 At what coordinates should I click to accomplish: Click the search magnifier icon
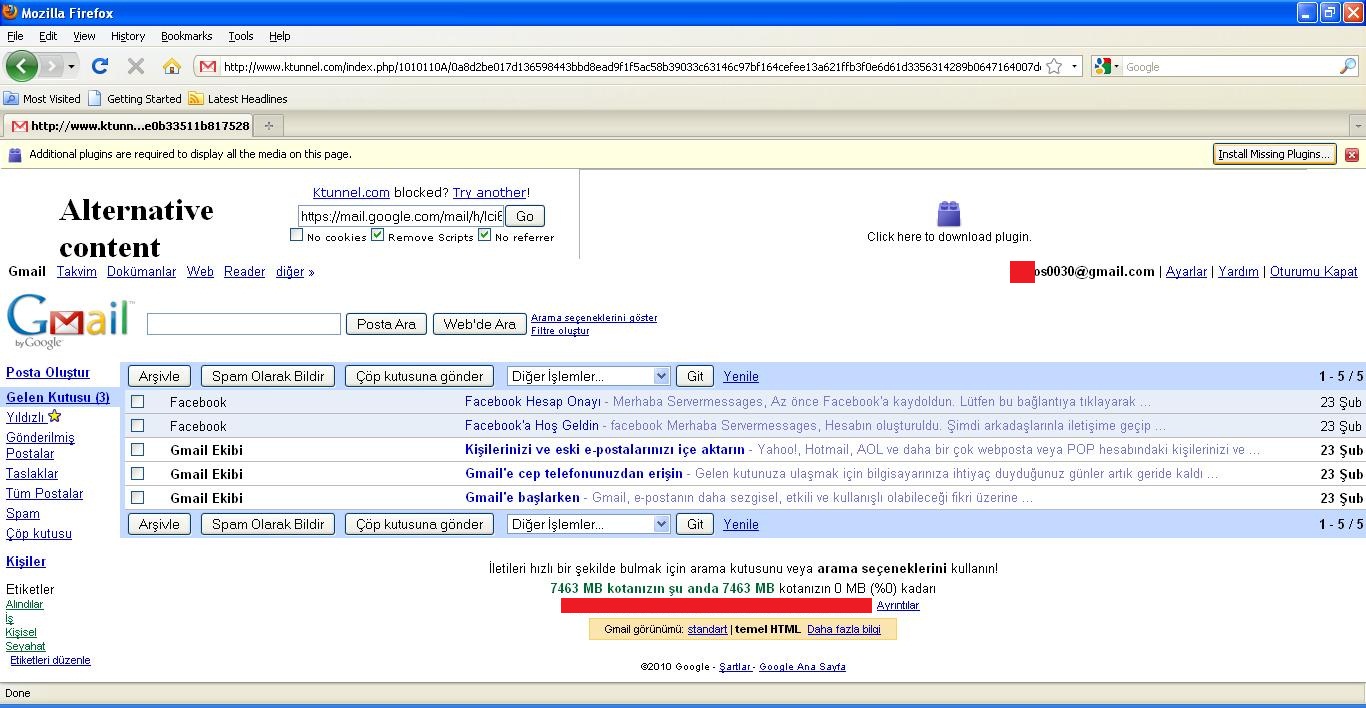point(1347,67)
